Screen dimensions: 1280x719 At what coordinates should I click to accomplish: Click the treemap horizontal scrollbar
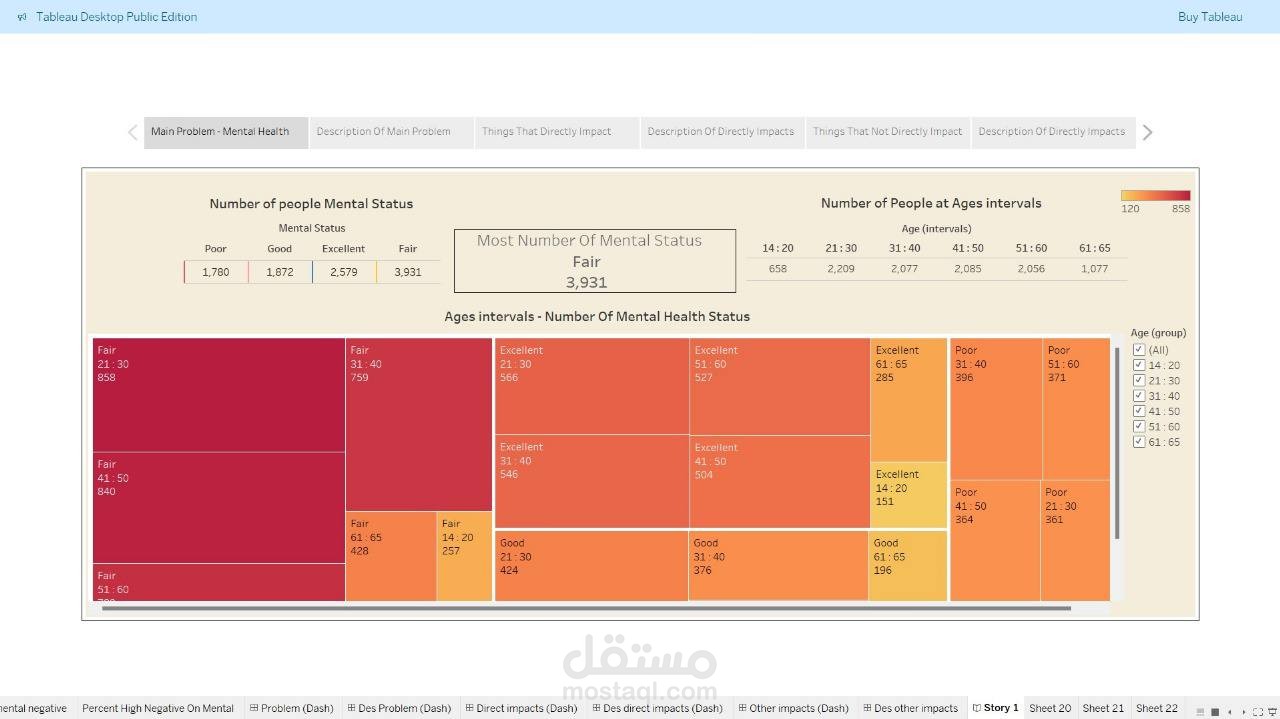(585, 608)
